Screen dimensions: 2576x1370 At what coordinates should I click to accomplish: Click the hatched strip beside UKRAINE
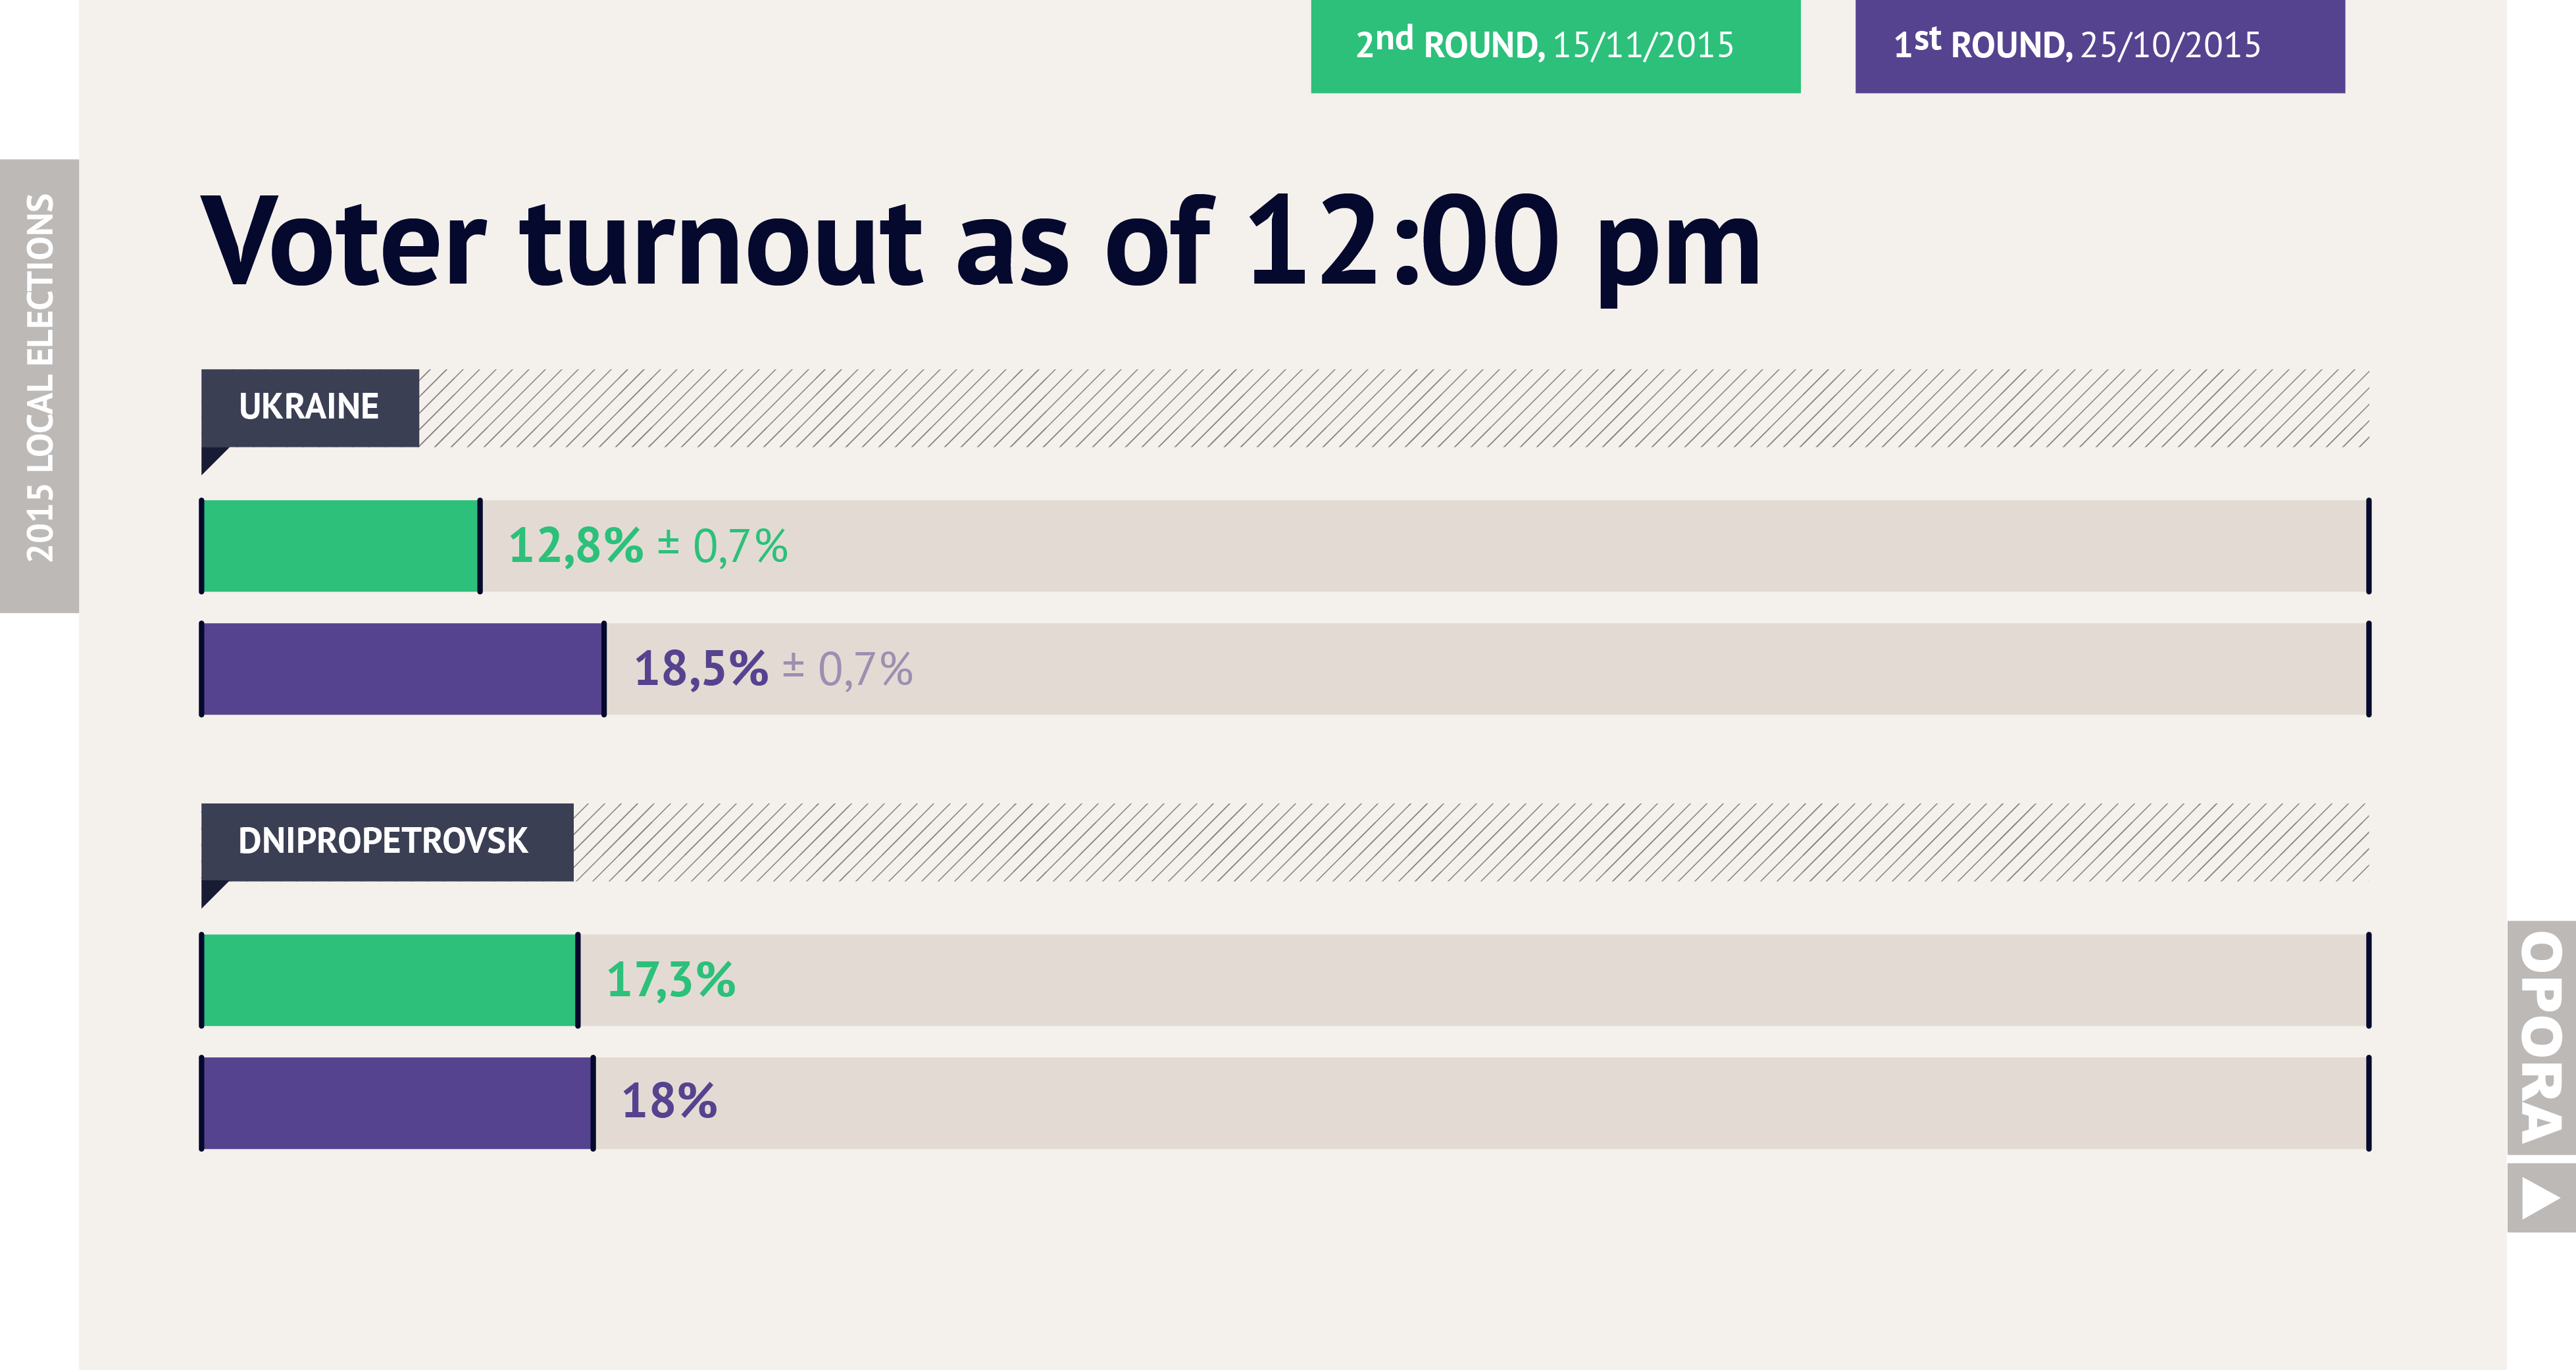[x=1394, y=408]
